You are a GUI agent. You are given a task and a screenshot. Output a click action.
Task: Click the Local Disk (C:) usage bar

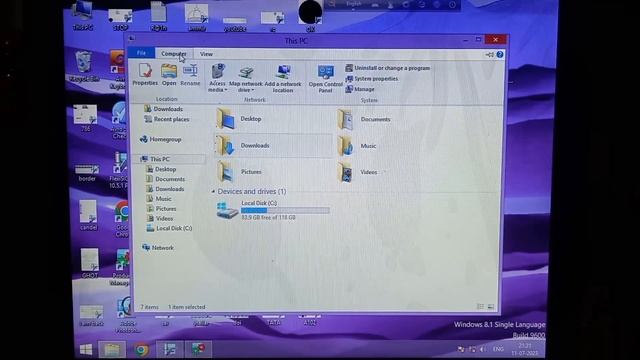(285, 210)
